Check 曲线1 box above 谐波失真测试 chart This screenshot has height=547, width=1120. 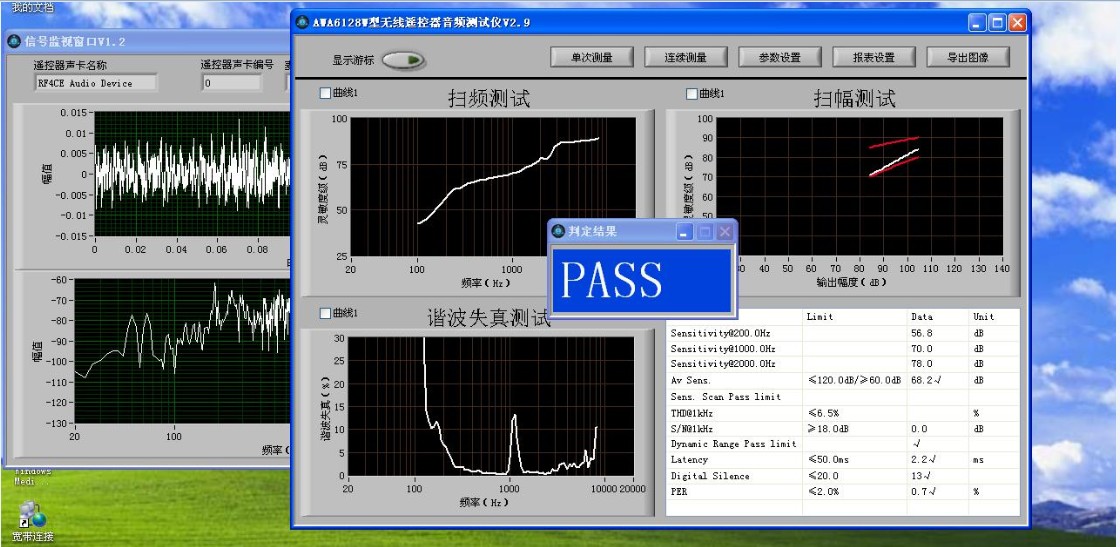[325, 313]
